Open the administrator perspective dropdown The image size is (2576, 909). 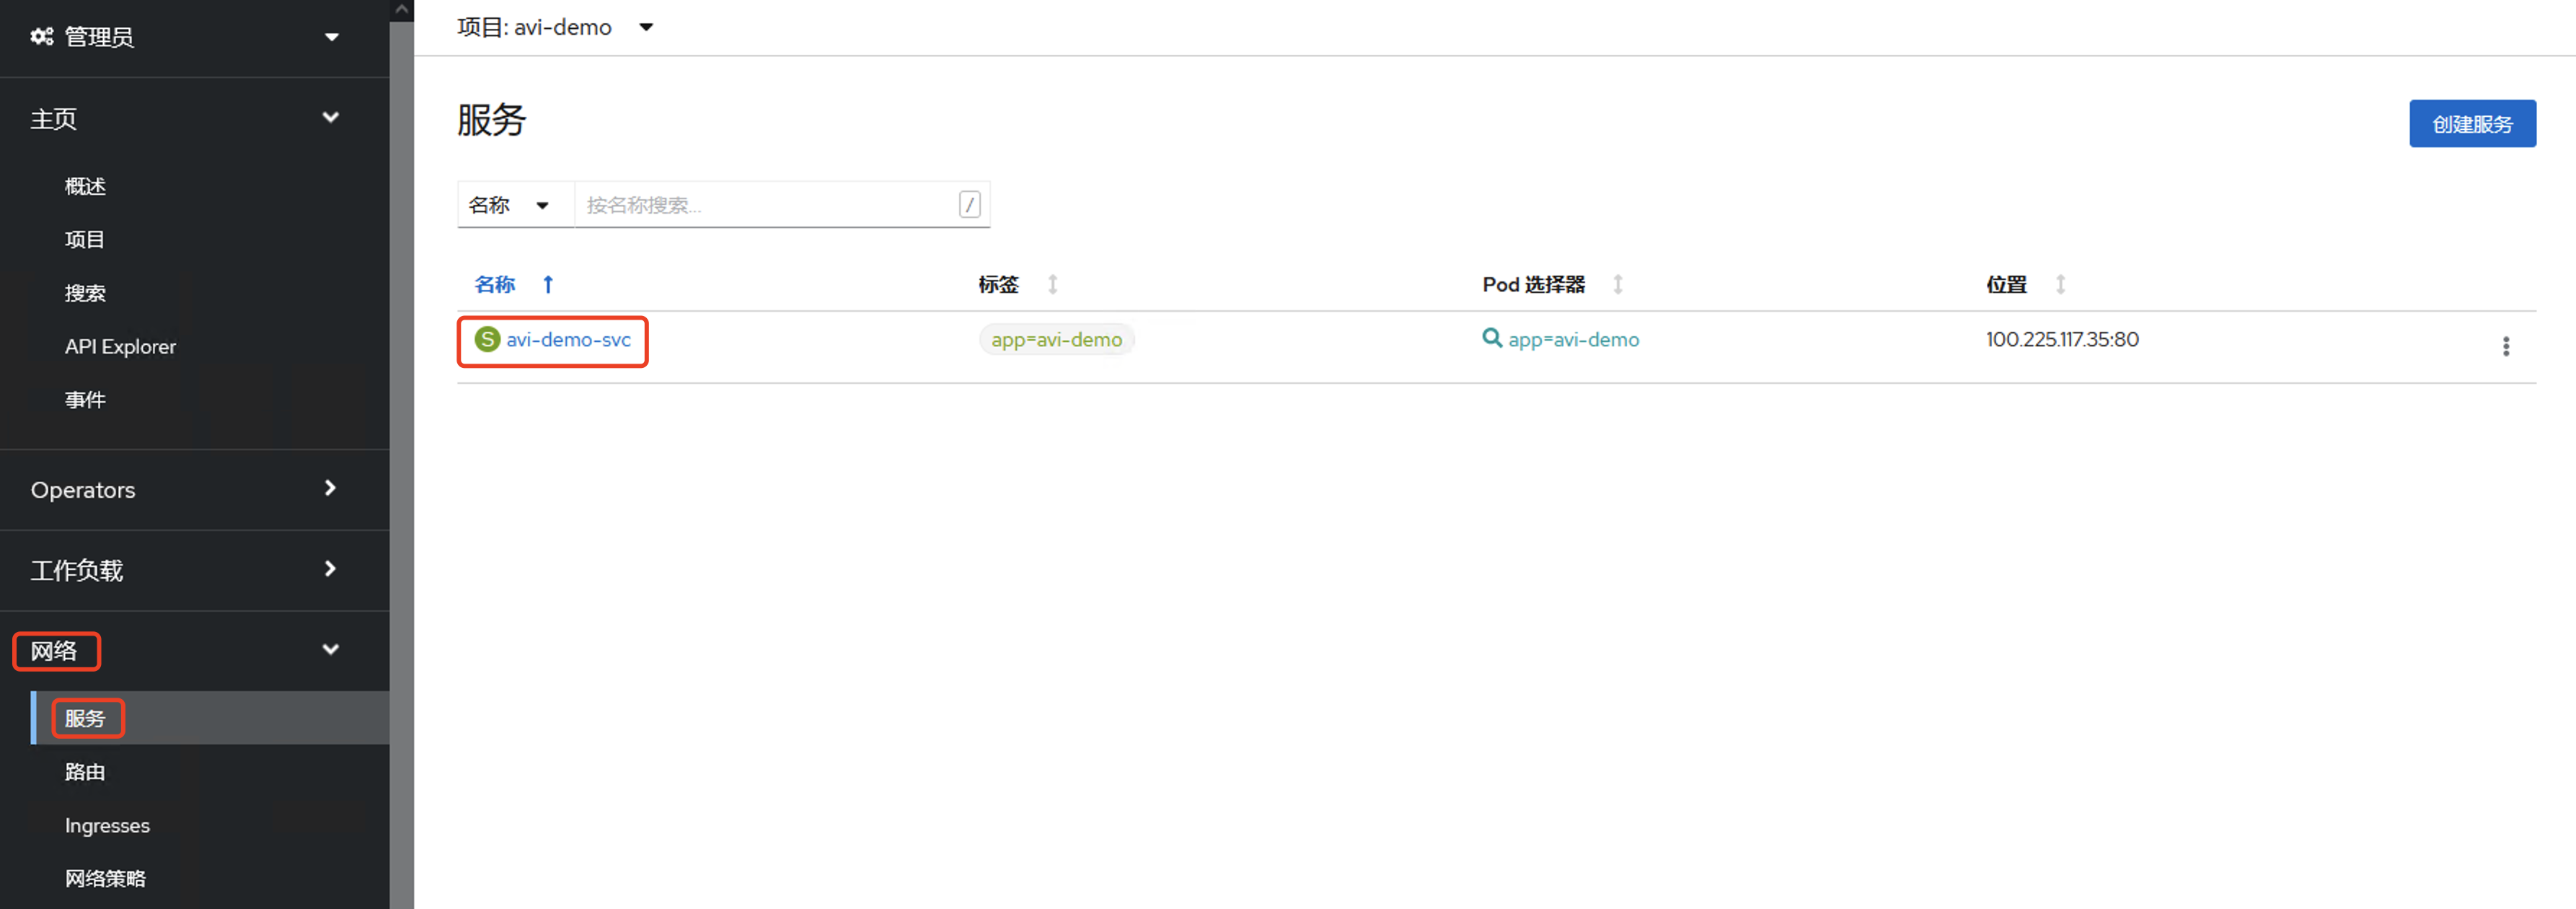point(332,37)
